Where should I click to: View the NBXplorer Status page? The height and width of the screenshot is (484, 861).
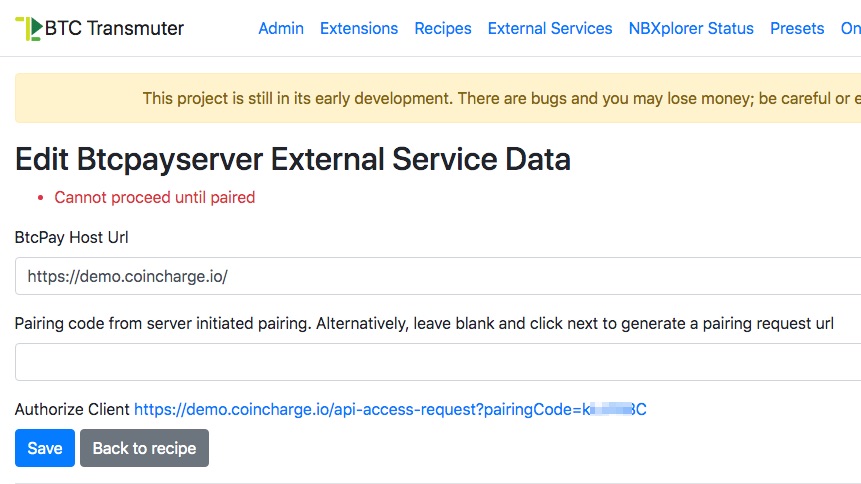coord(691,29)
